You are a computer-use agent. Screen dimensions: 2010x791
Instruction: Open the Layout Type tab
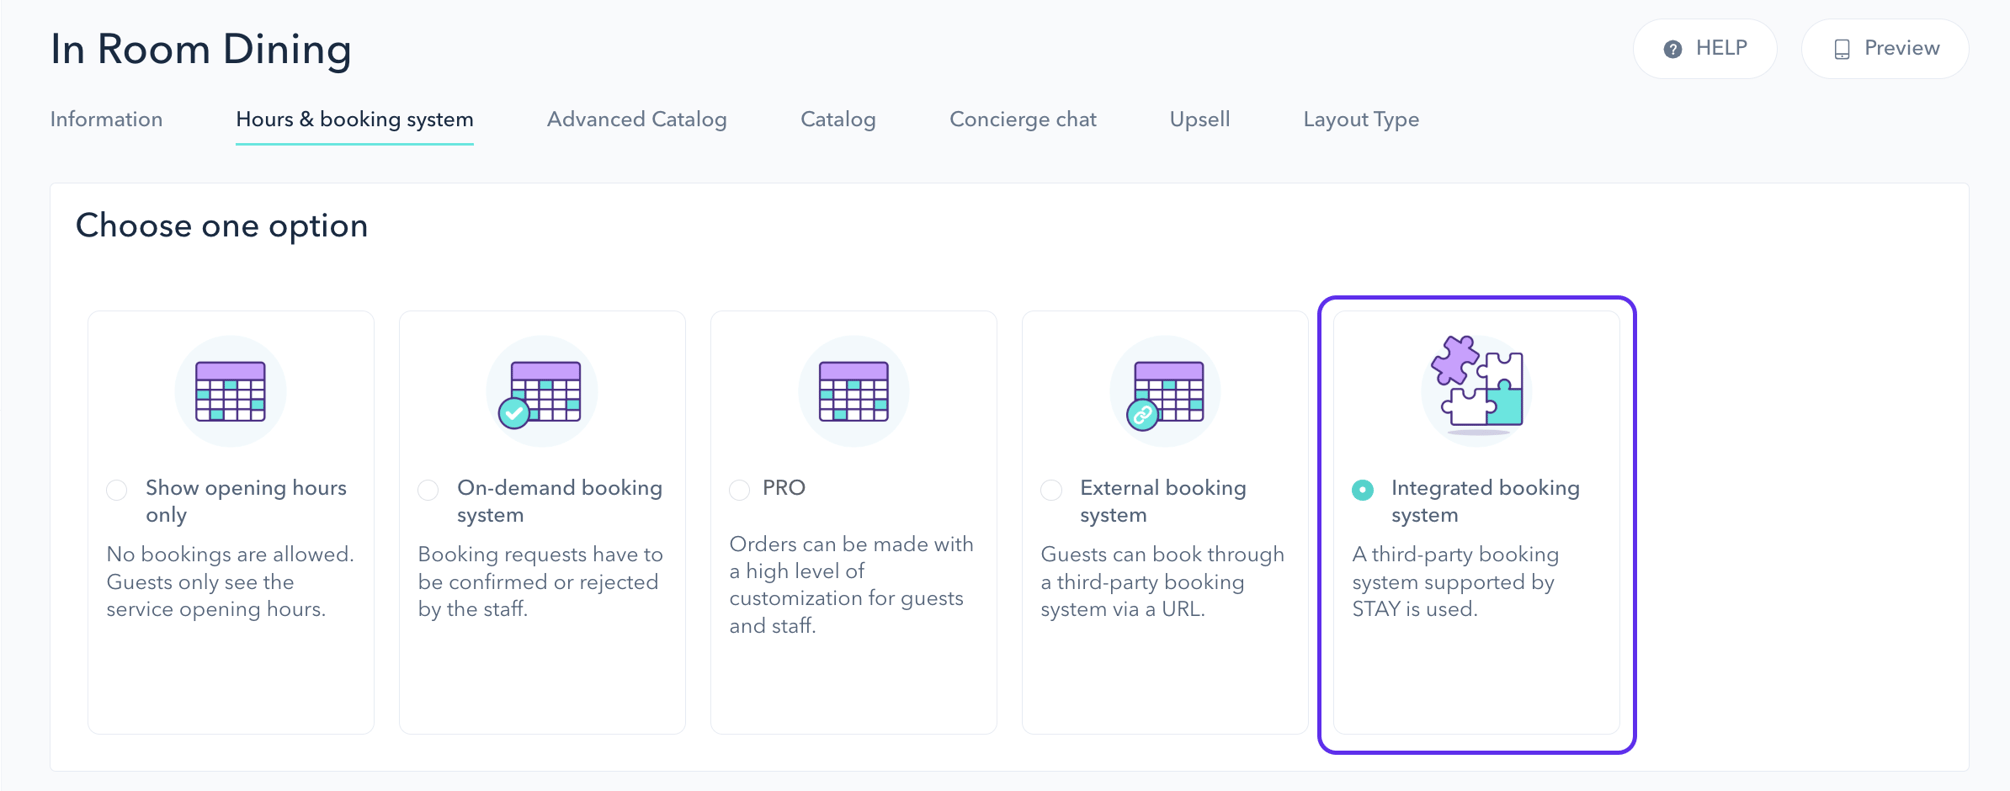point(1361,119)
